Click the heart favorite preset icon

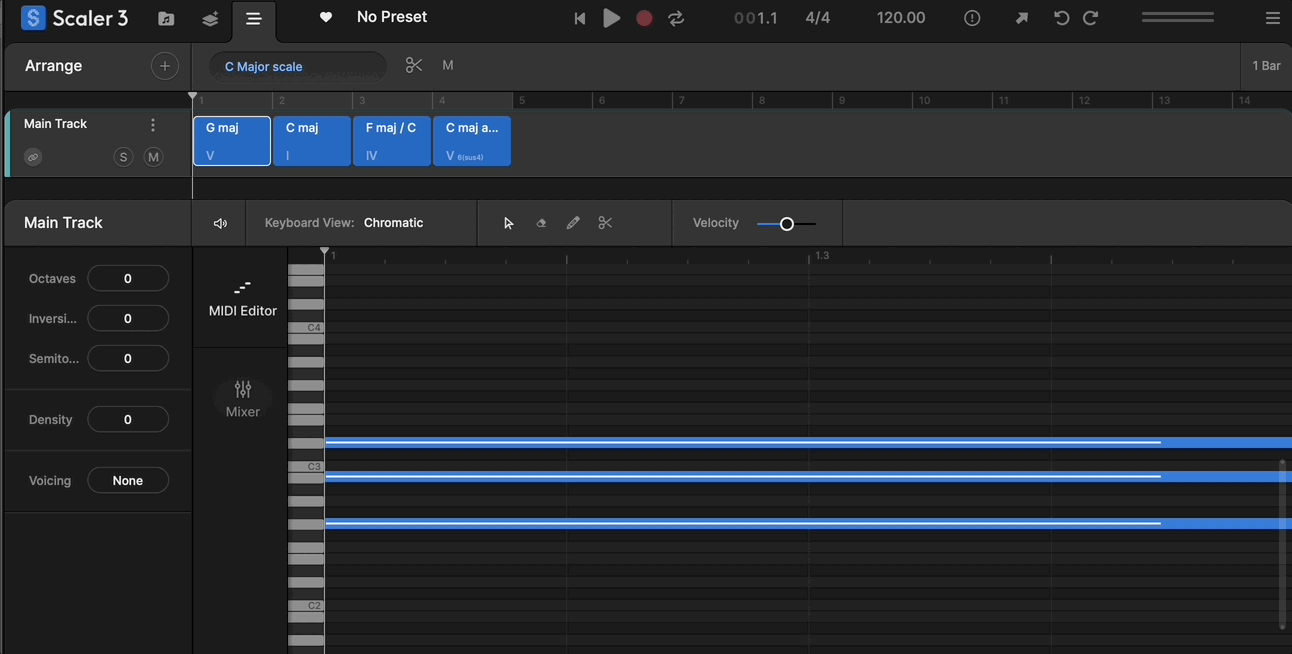pyautogui.click(x=326, y=18)
